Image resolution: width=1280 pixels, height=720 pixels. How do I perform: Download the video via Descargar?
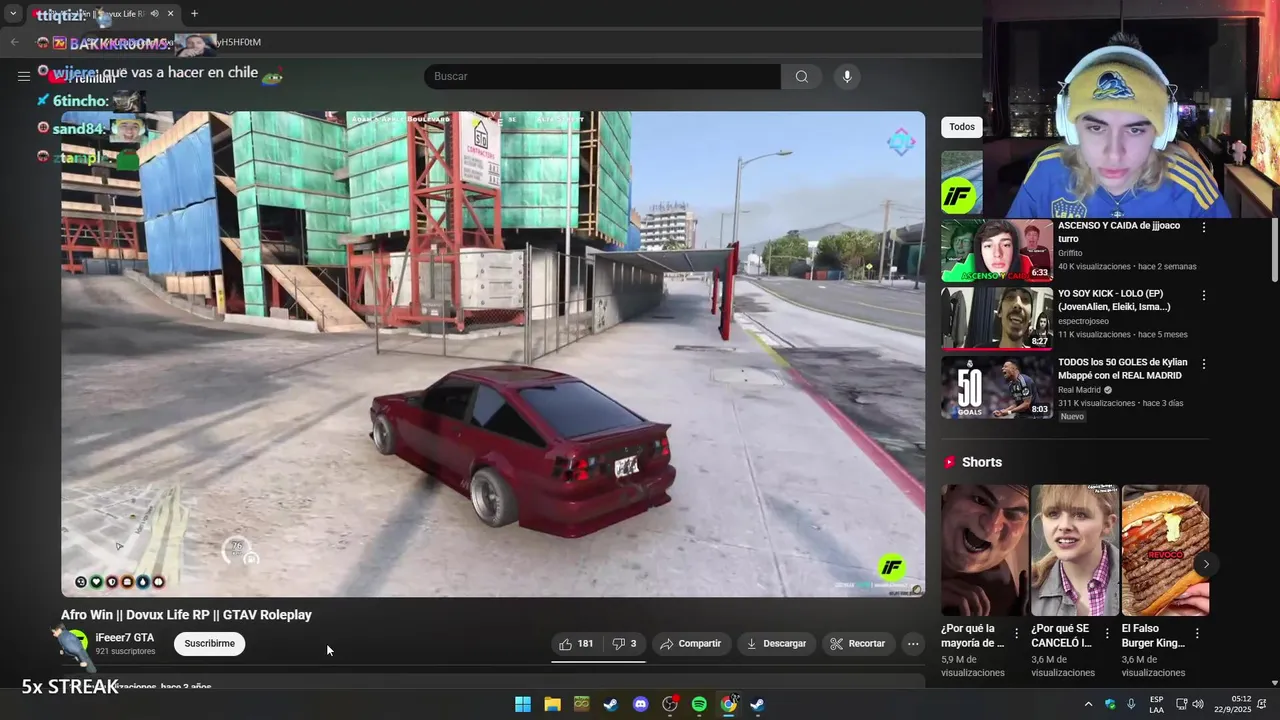[x=776, y=644]
